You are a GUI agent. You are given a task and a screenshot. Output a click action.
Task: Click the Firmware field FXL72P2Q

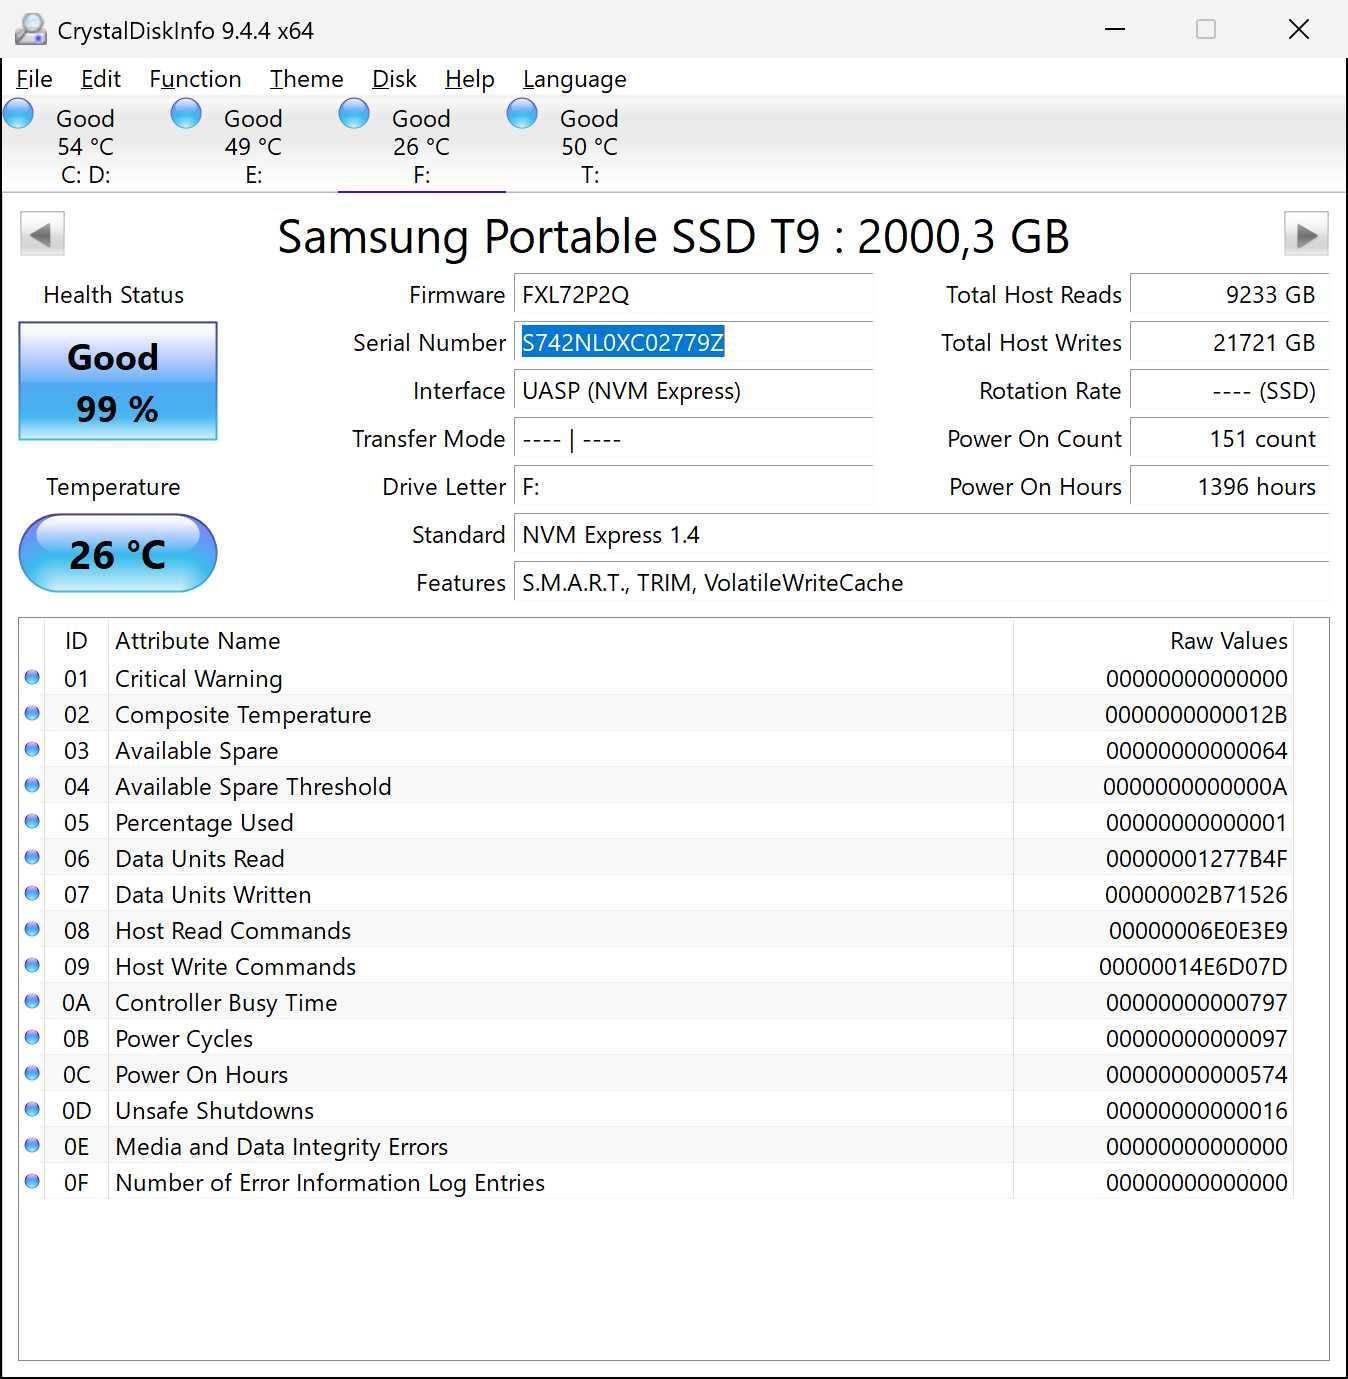pyautogui.click(x=693, y=295)
